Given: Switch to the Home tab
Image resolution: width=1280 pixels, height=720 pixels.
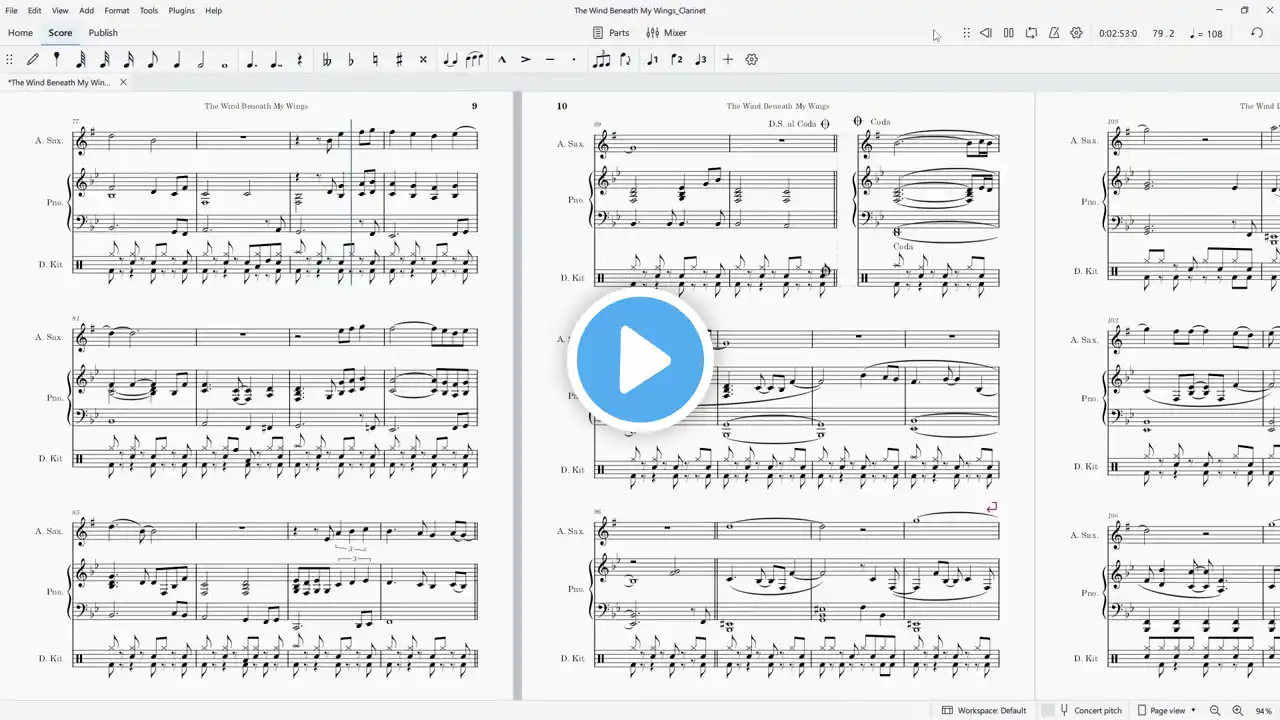Looking at the screenshot, I should [x=20, y=33].
